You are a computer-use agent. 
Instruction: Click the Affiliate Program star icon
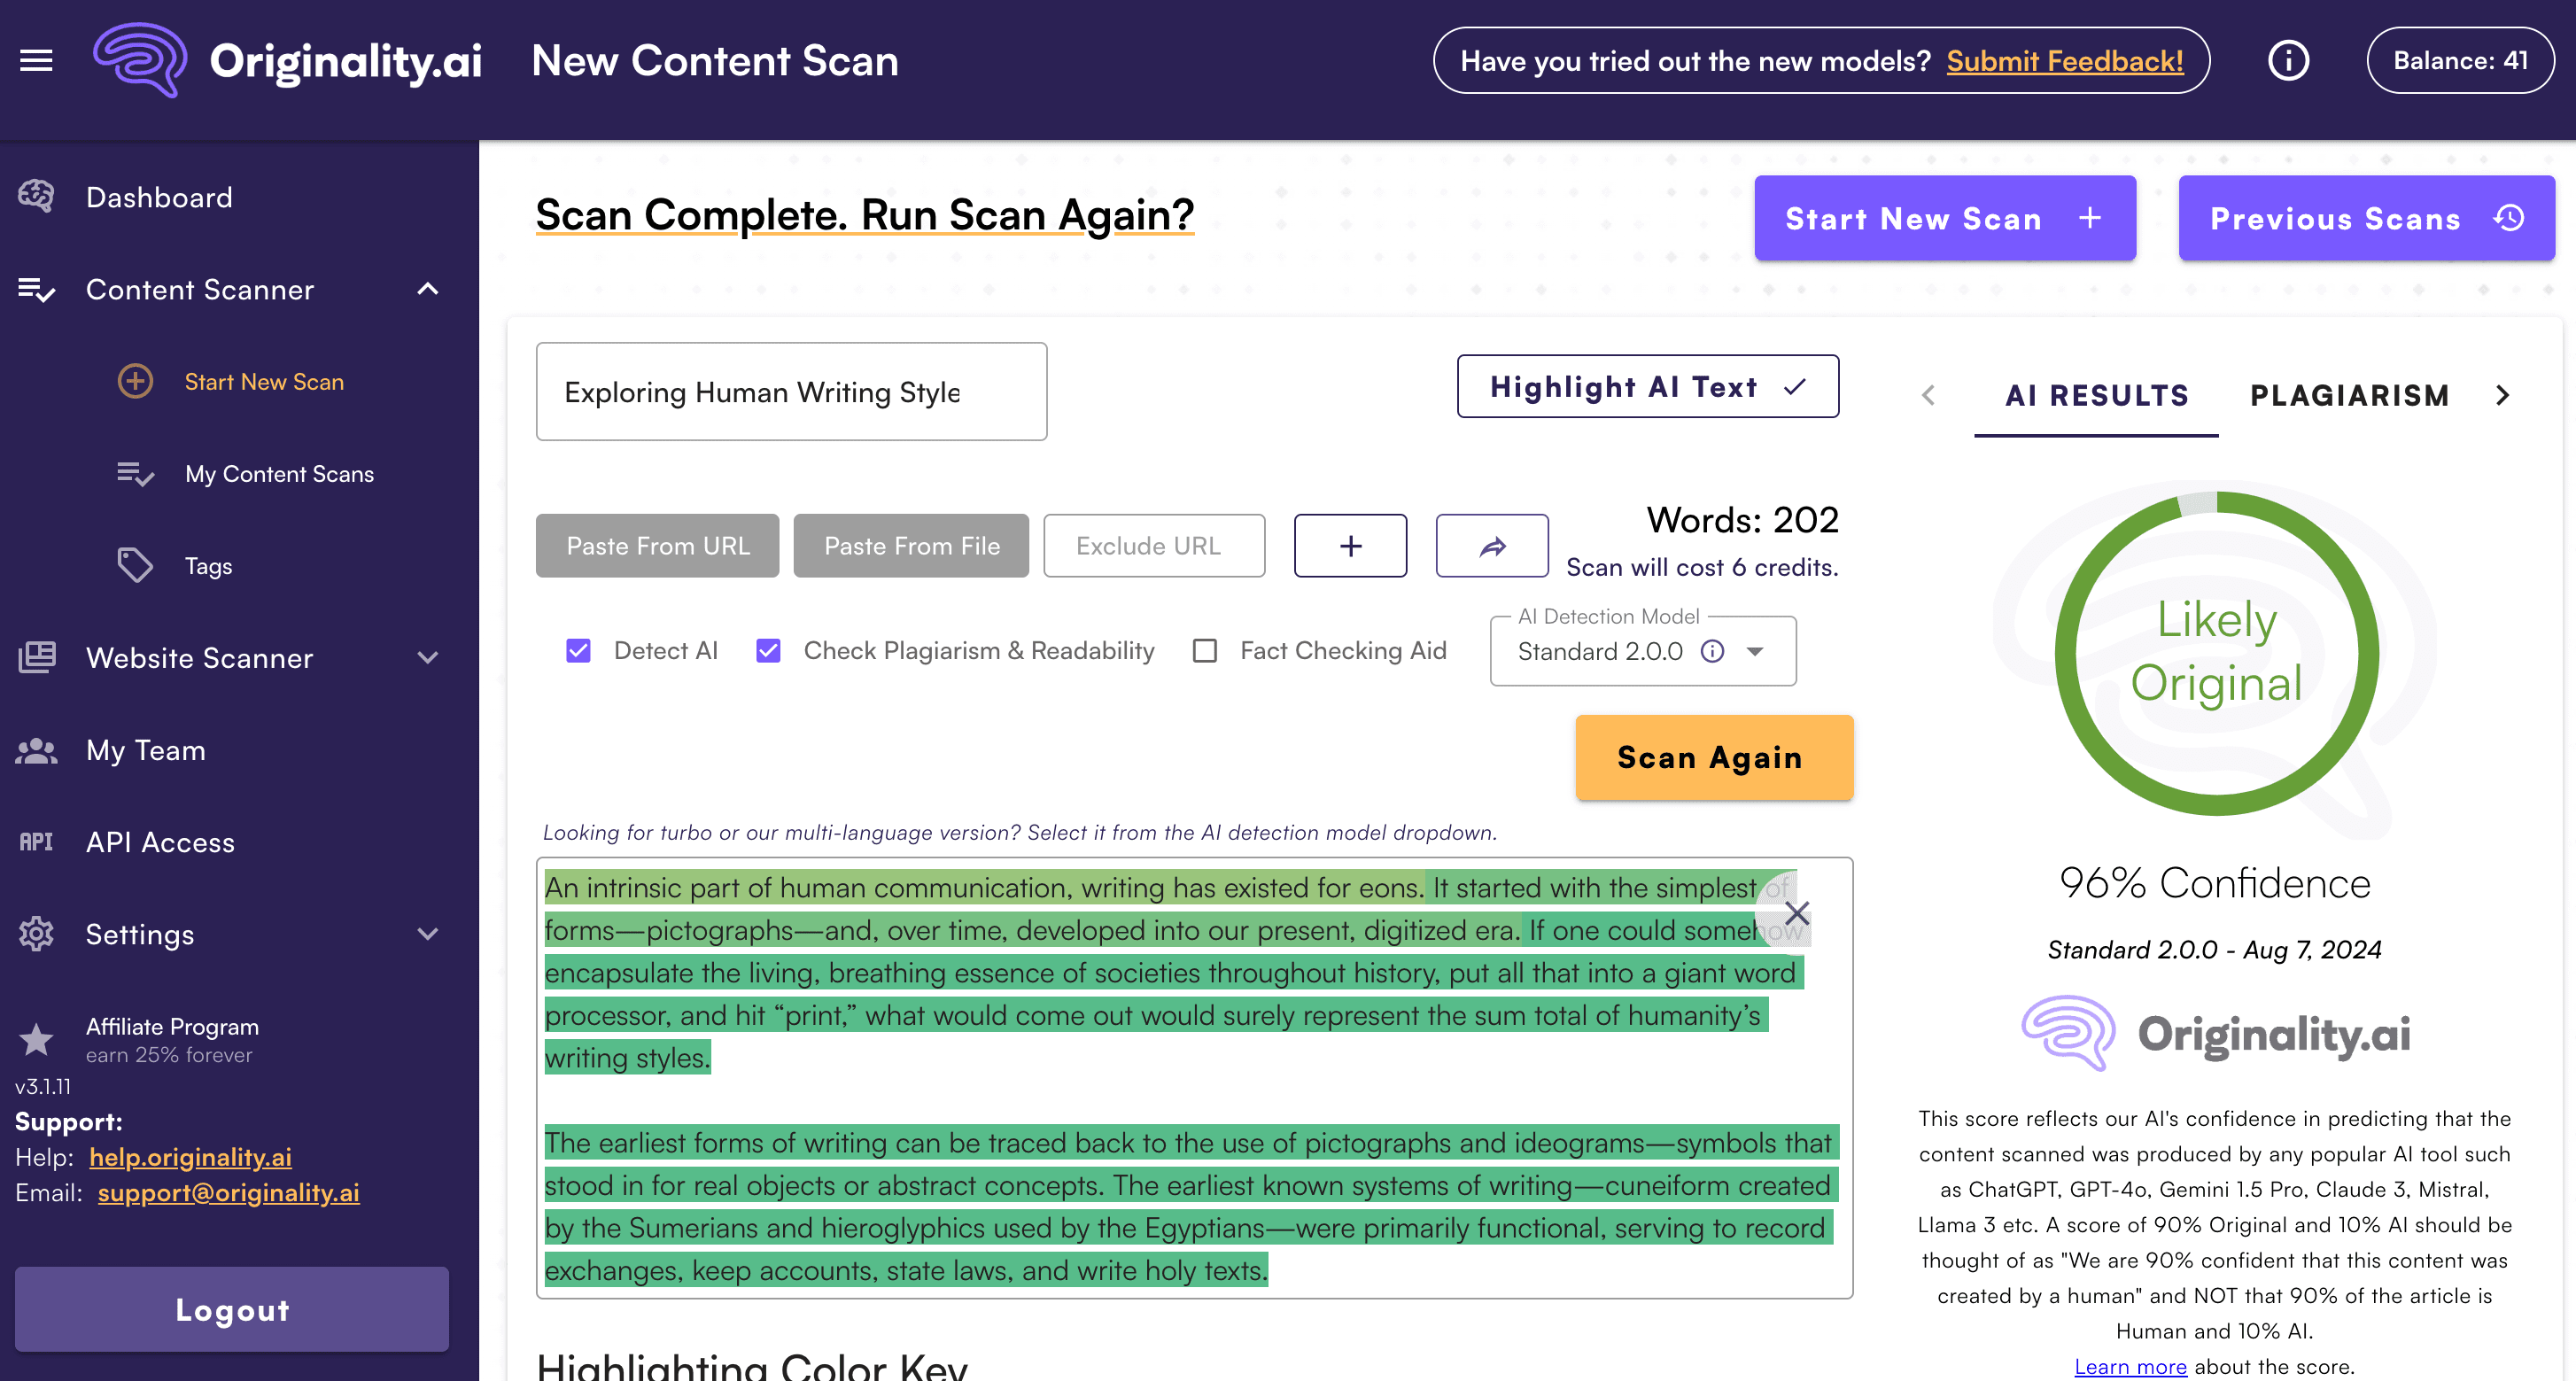pos(37,1039)
